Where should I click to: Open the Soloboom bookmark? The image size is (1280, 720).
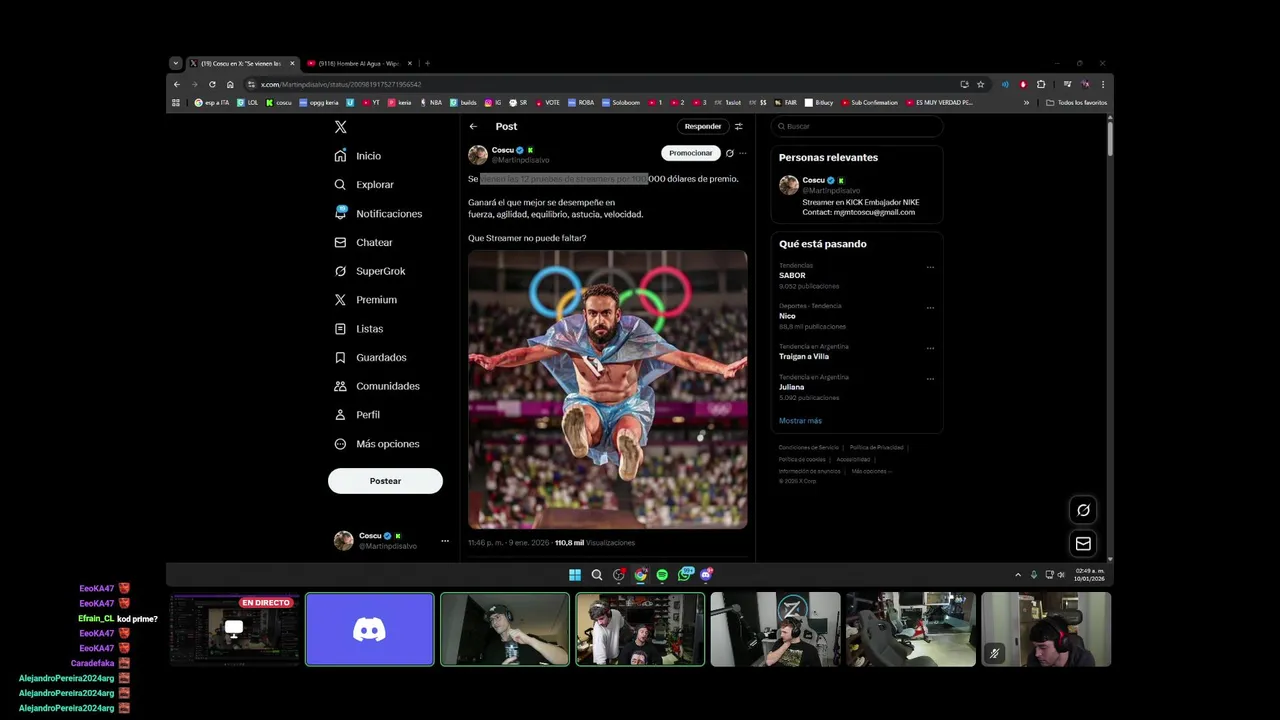(x=620, y=102)
